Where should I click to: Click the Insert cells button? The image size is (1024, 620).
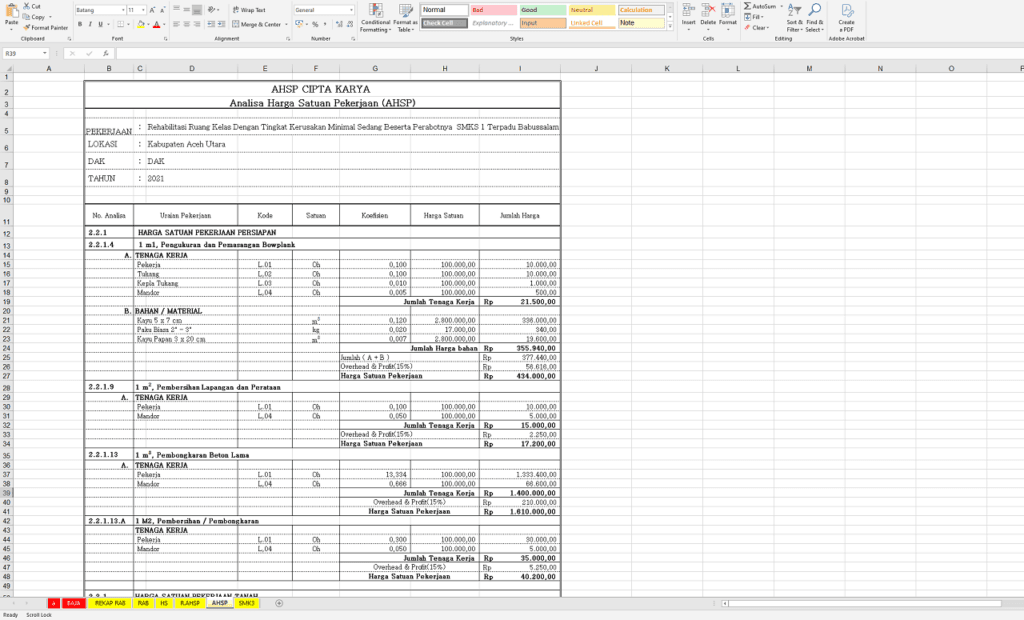coord(687,12)
